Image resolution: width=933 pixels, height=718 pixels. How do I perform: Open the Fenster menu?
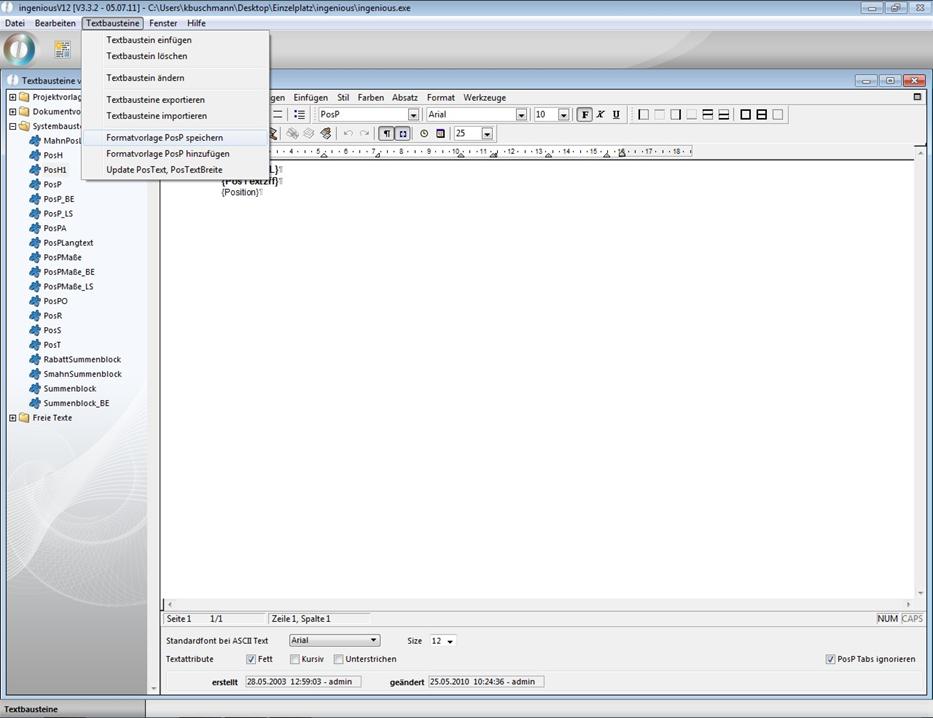(163, 23)
